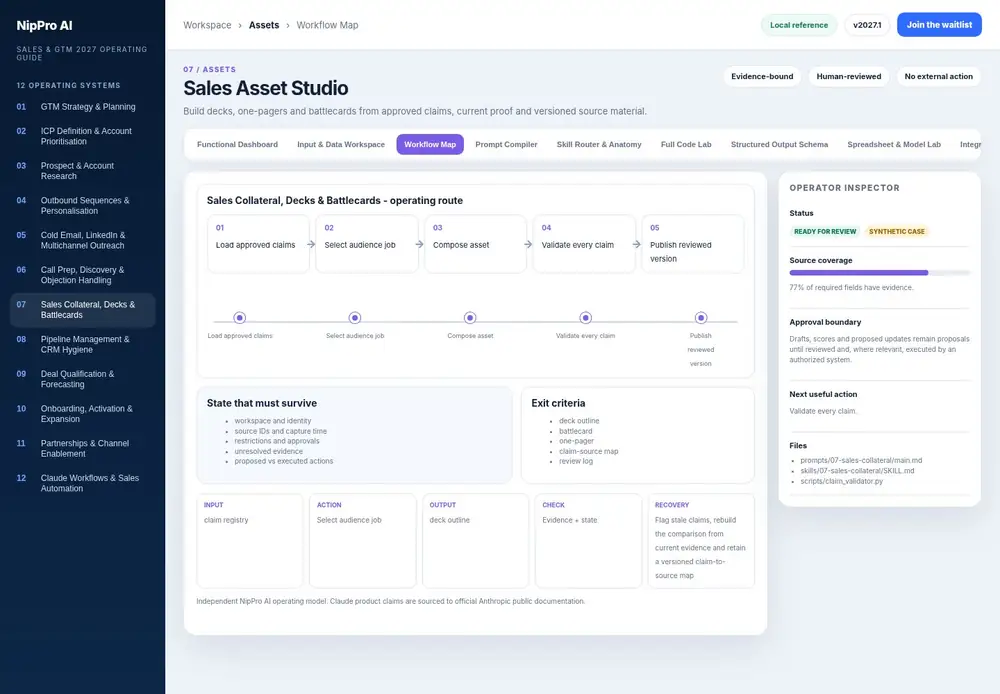Image resolution: width=1000 pixels, height=694 pixels.
Task: Click the partially visible Integr tab
Action: [970, 145]
